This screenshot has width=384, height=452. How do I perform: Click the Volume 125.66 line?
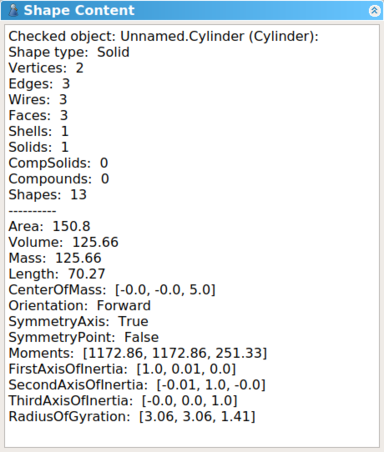tap(63, 242)
